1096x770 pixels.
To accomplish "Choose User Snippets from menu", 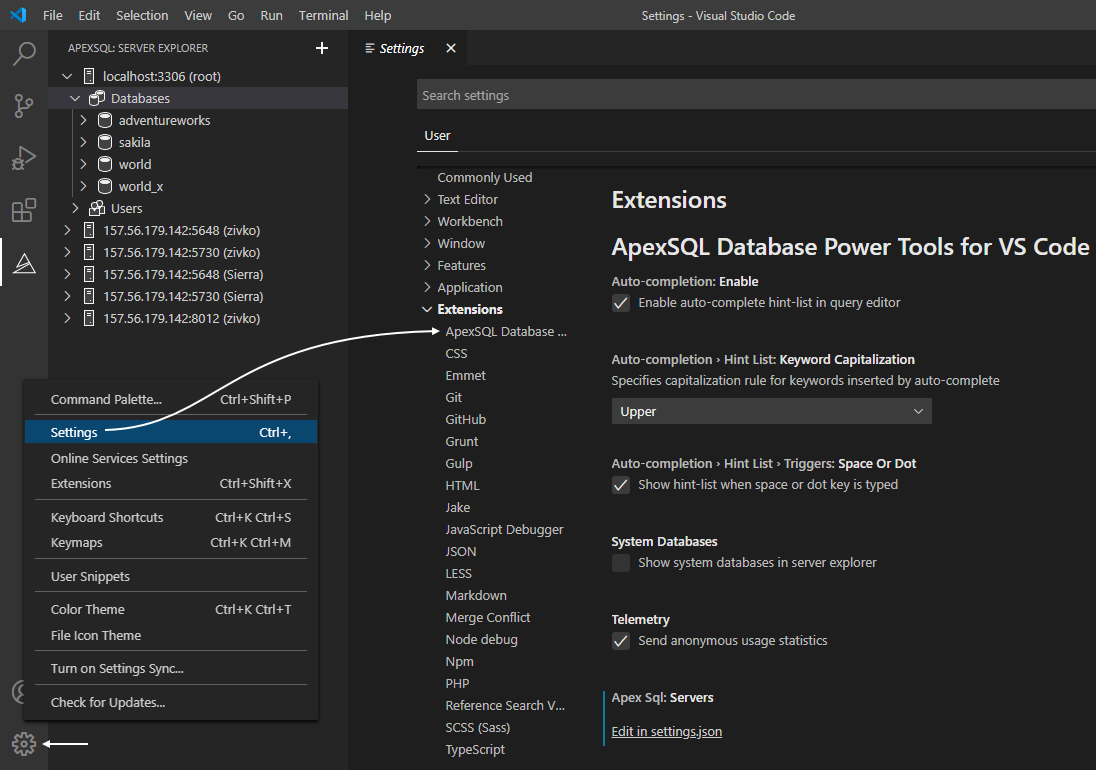I will click(x=171, y=576).
